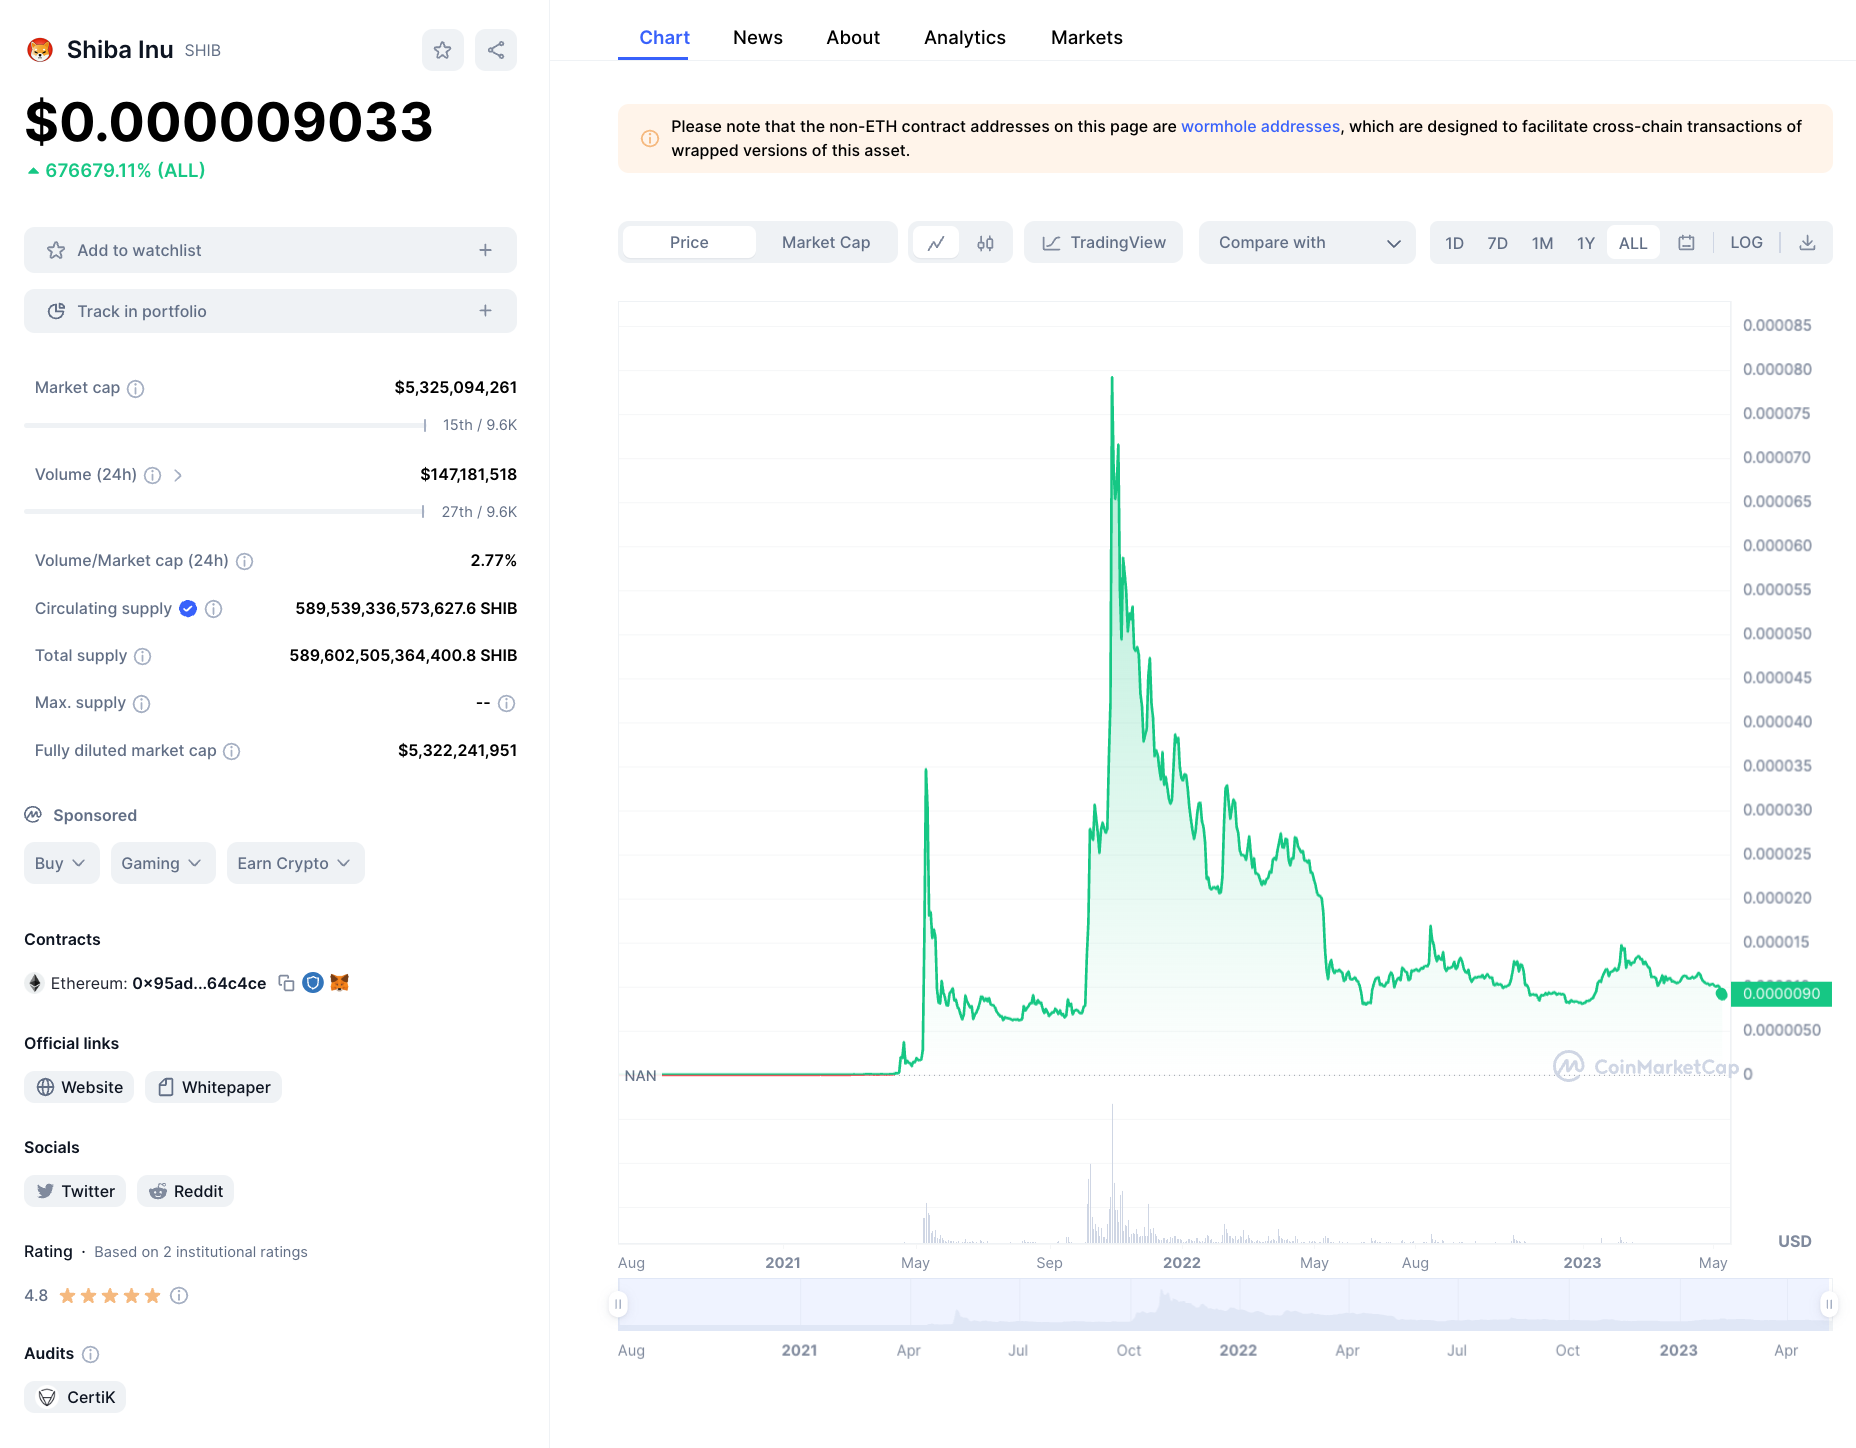Open the Reddit social link

[x=185, y=1192]
